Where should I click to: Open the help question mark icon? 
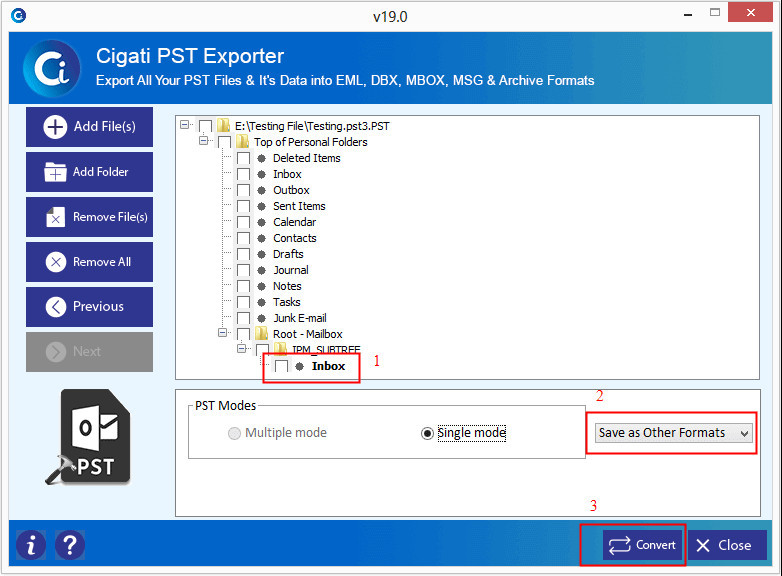coord(70,545)
